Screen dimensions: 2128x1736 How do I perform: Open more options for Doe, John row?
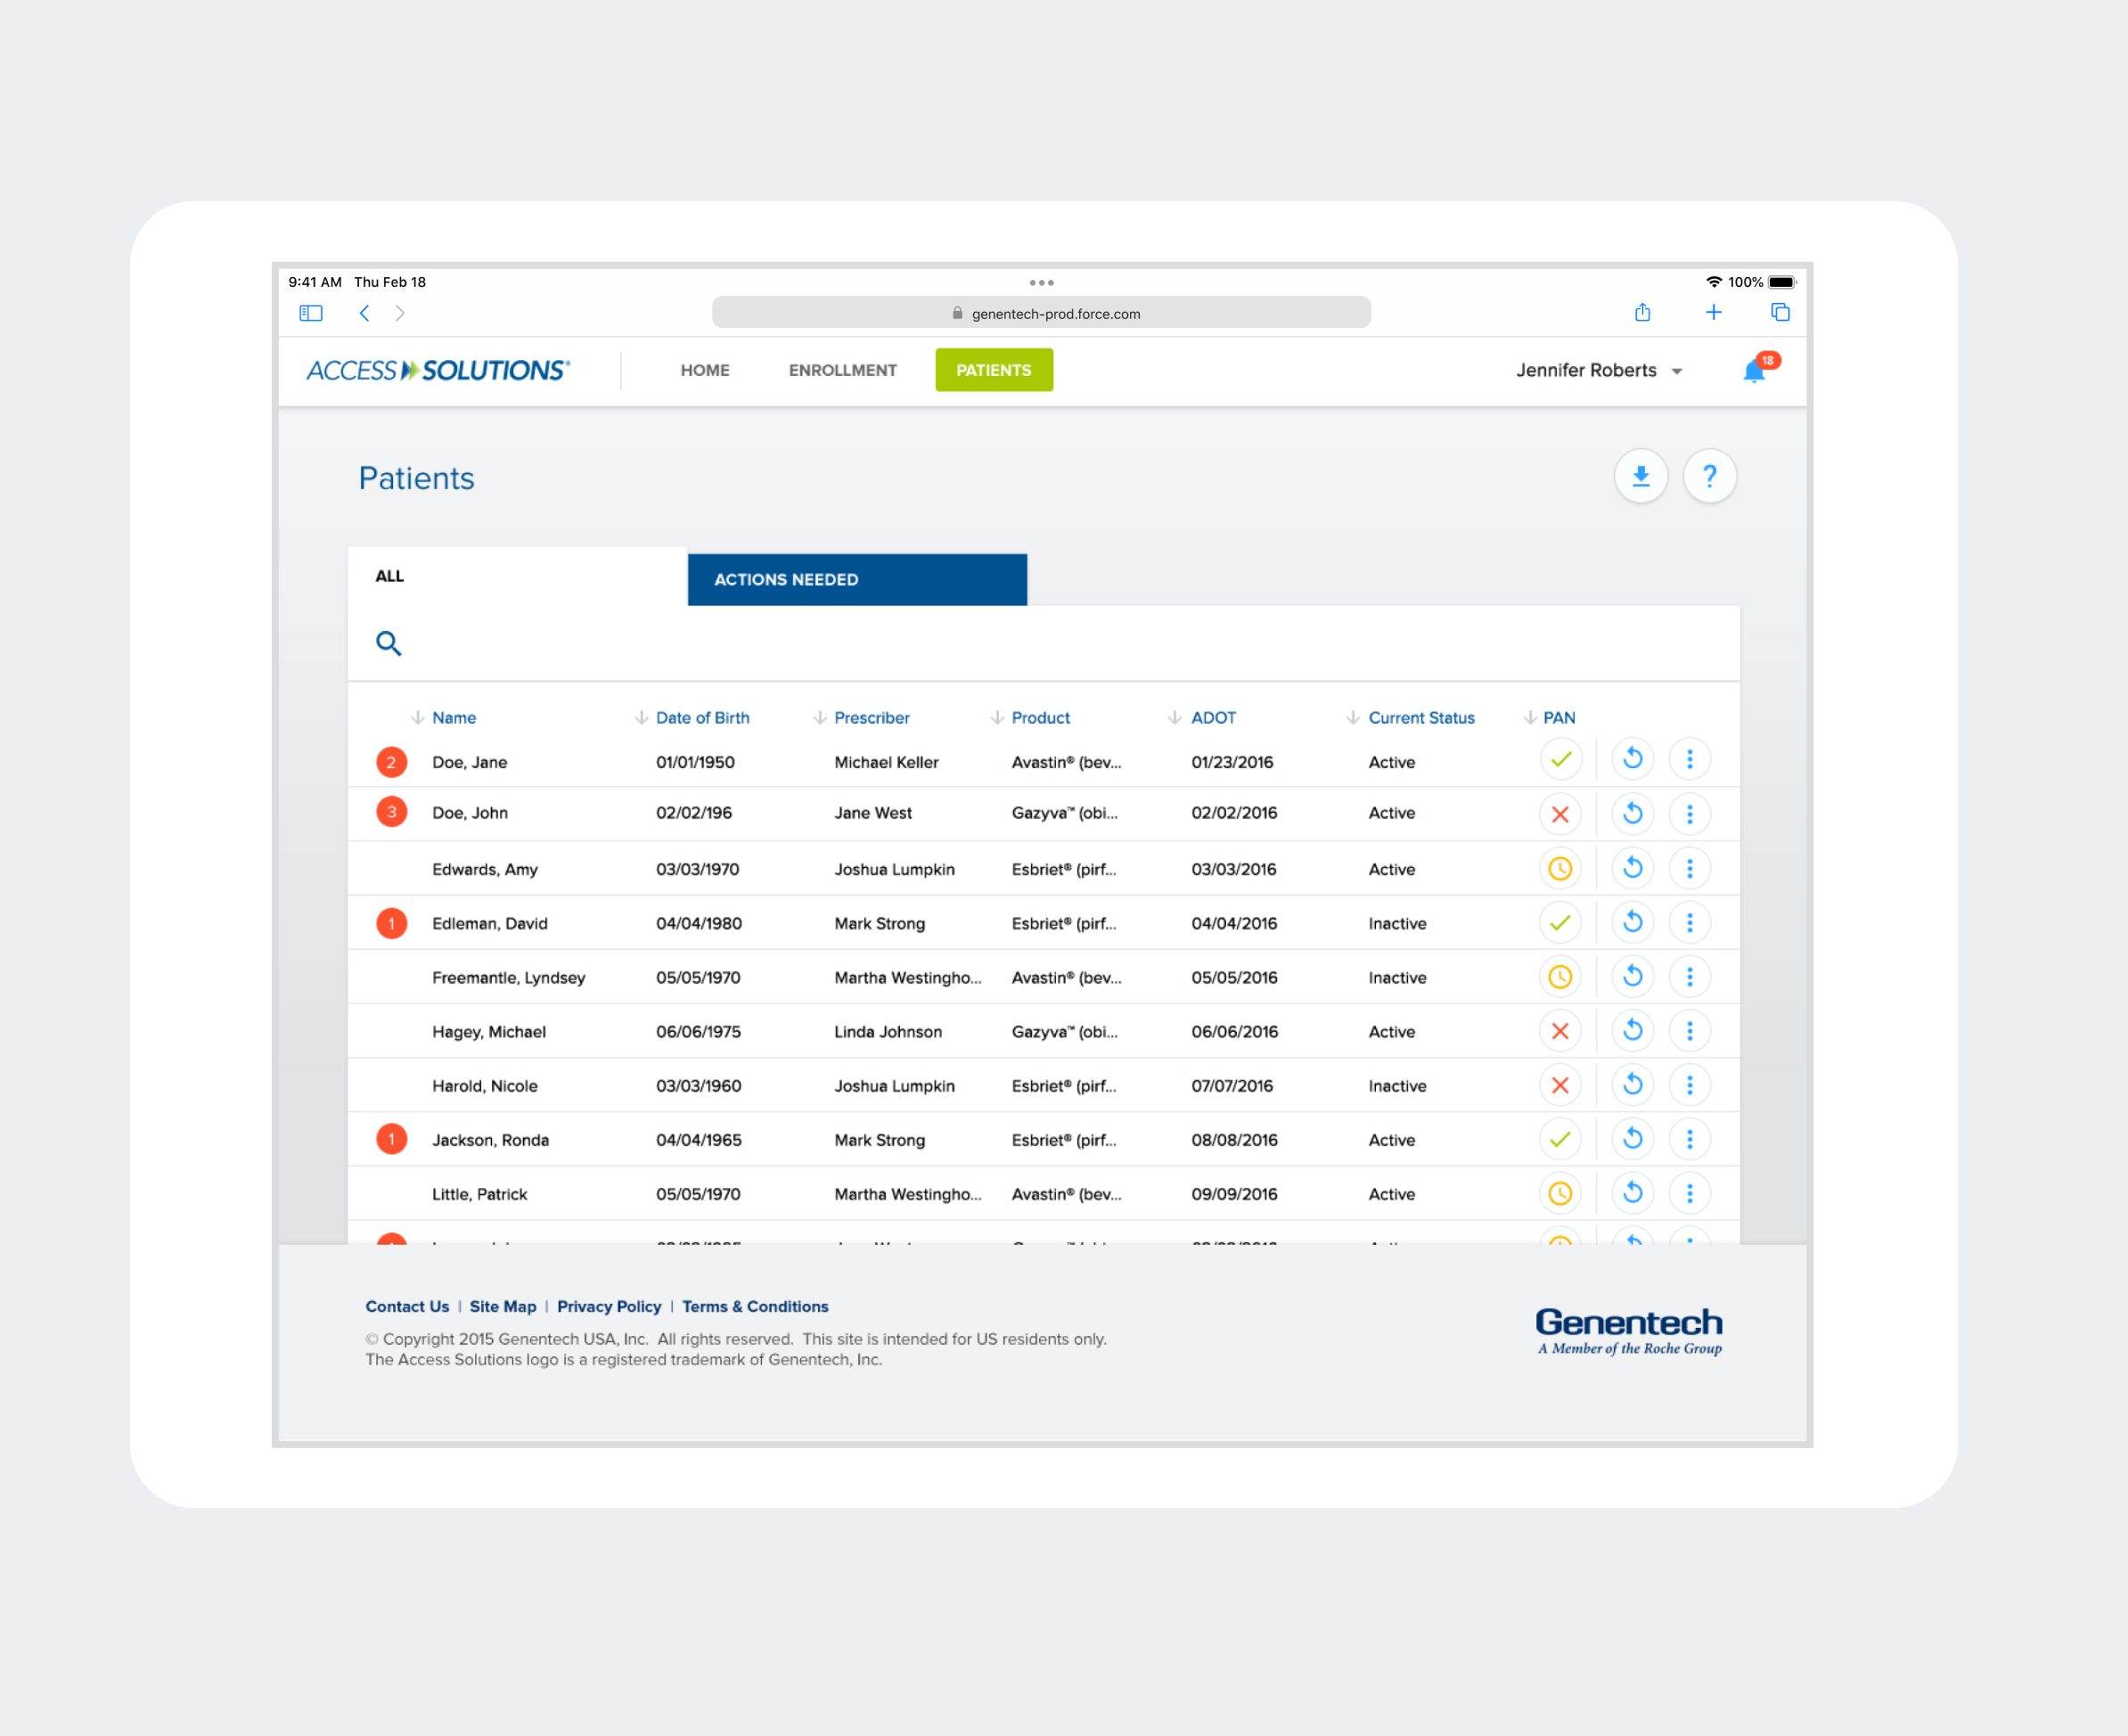pyautogui.click(x=1689, y=814)
